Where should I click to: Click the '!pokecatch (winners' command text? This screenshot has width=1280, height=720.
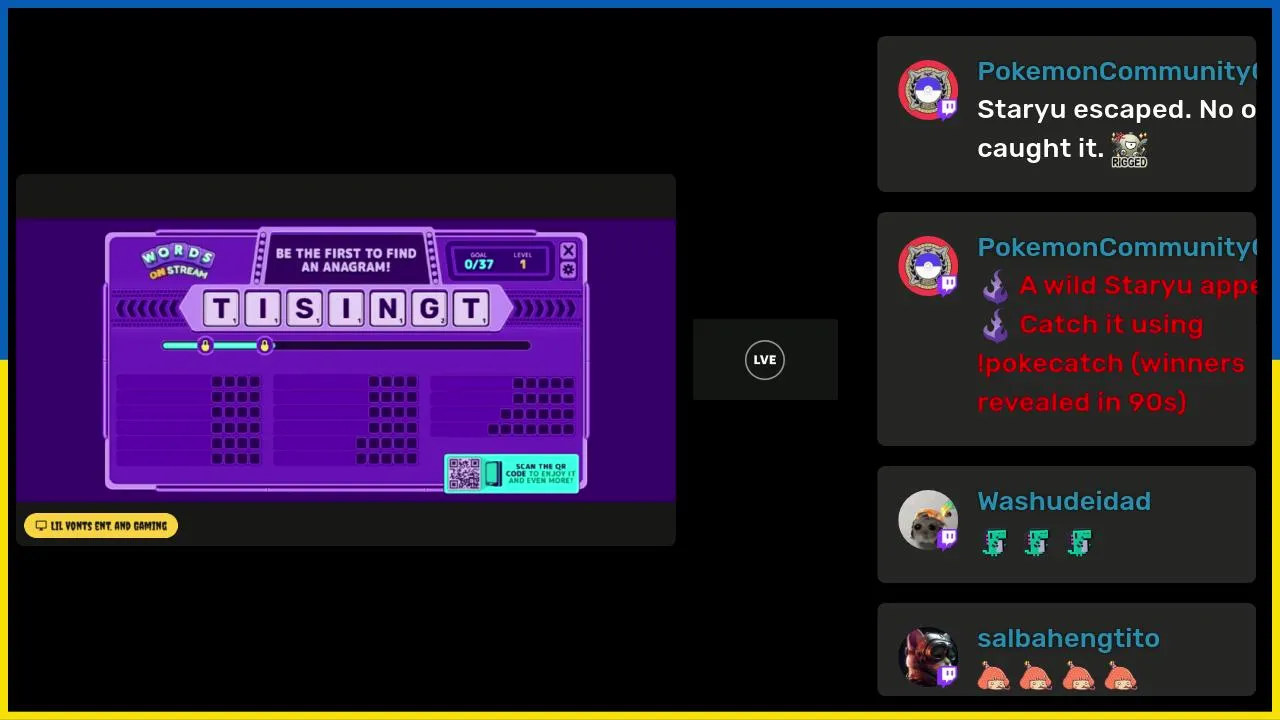point(1111,363)
